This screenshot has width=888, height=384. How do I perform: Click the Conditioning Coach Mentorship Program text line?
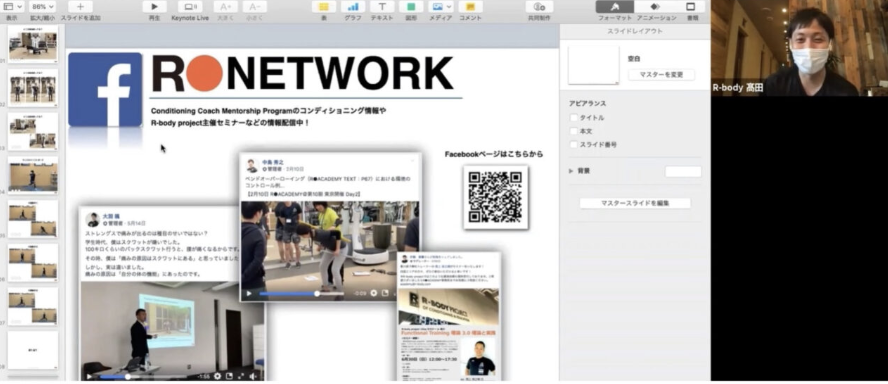(268, 111)
